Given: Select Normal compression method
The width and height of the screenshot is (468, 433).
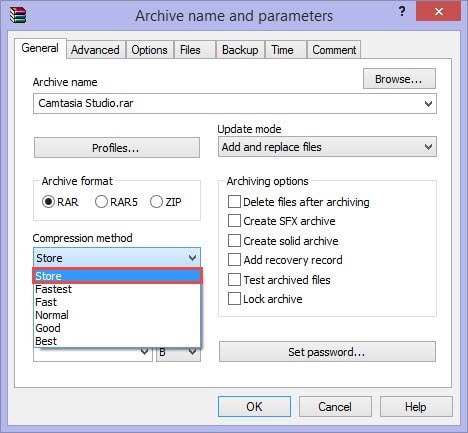Looking at the screenshot, I should pos(117,315).
